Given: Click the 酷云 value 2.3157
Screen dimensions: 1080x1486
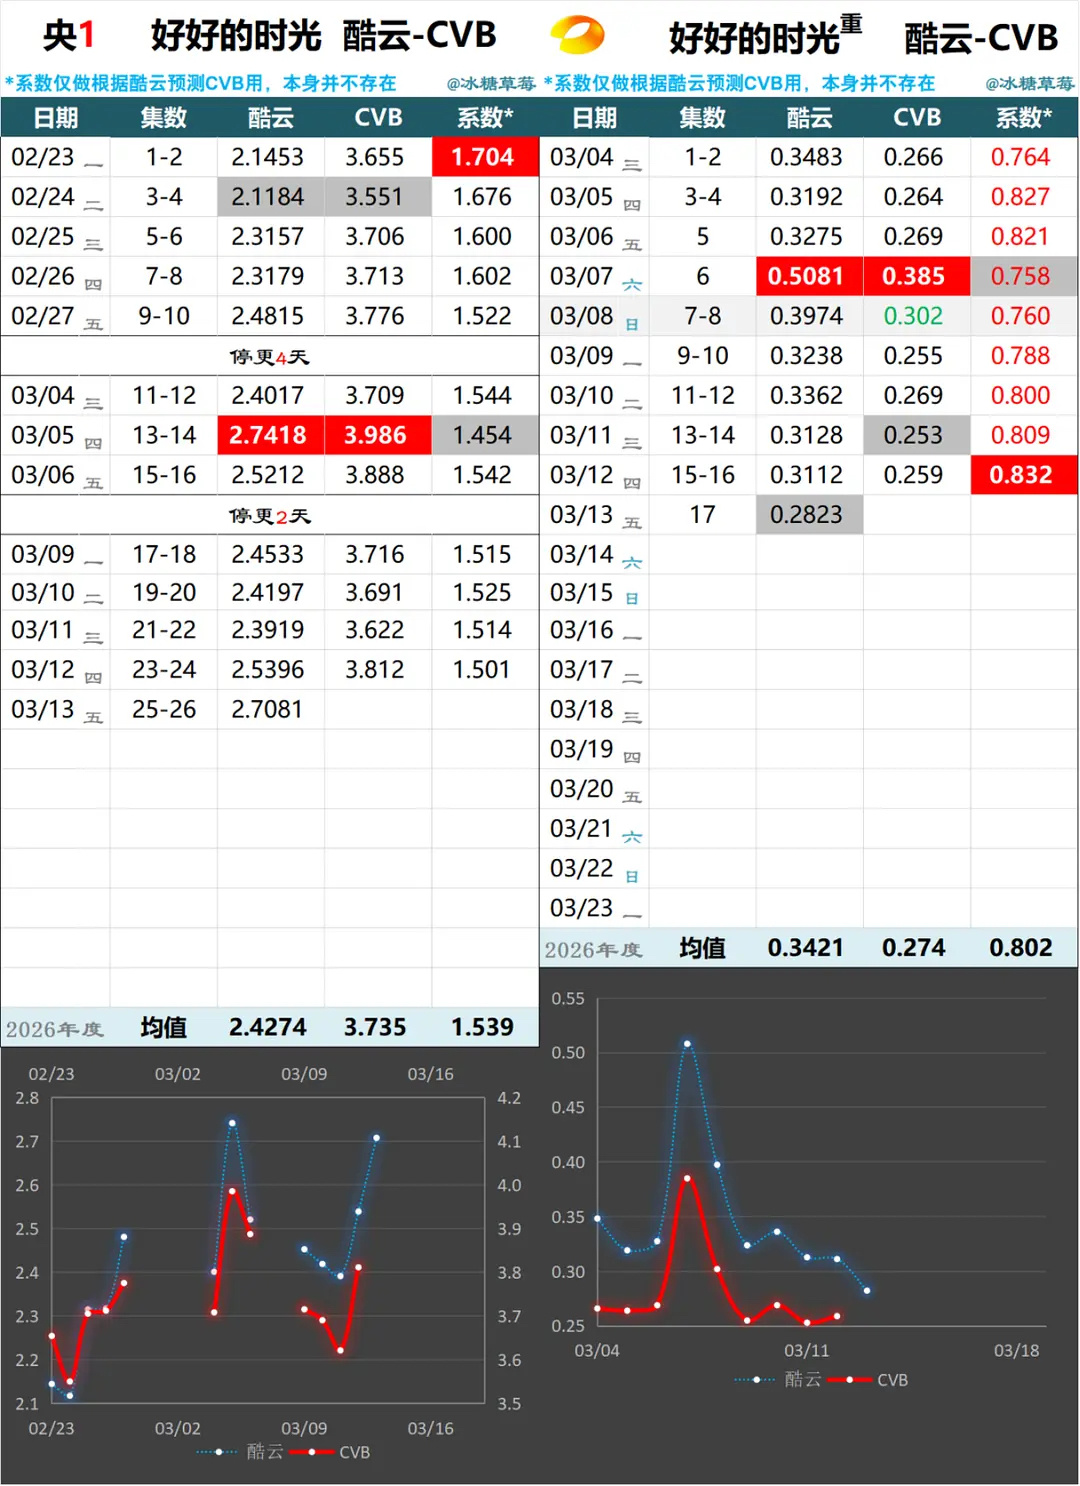Looking at the screenshot, I should (267, 237).
